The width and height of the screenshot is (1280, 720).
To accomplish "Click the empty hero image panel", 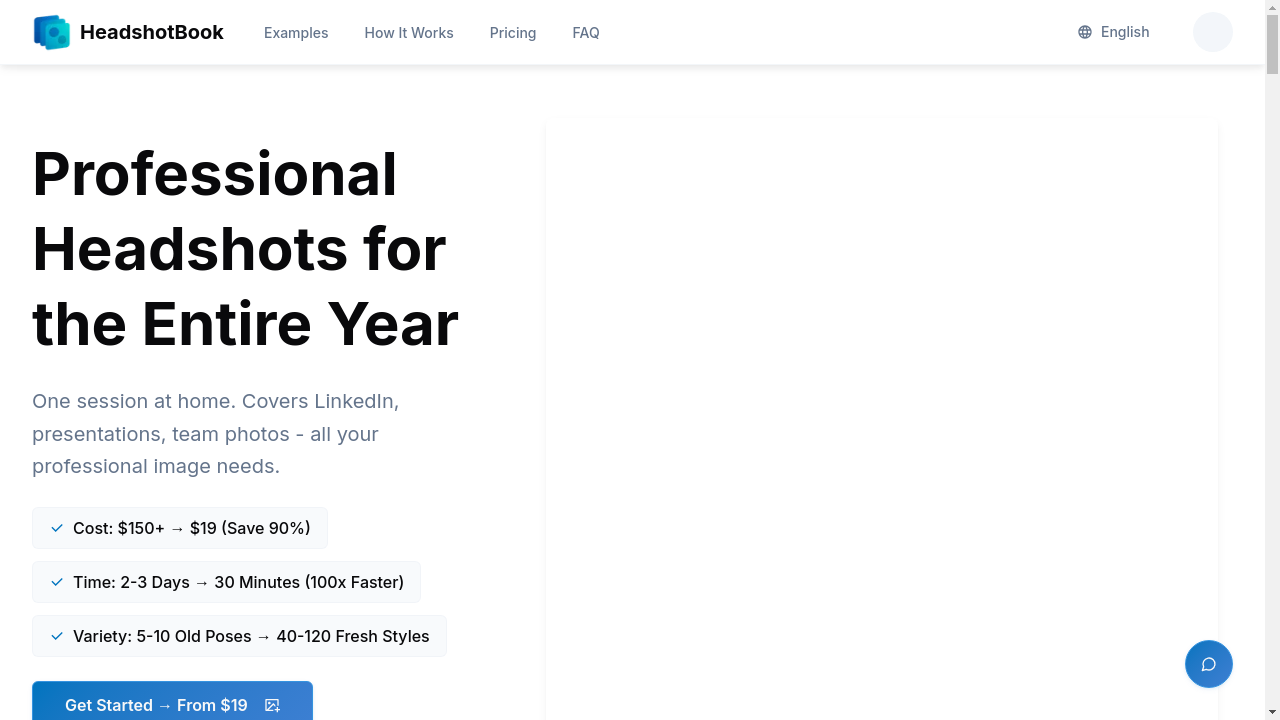I will [x=882, y=422].
